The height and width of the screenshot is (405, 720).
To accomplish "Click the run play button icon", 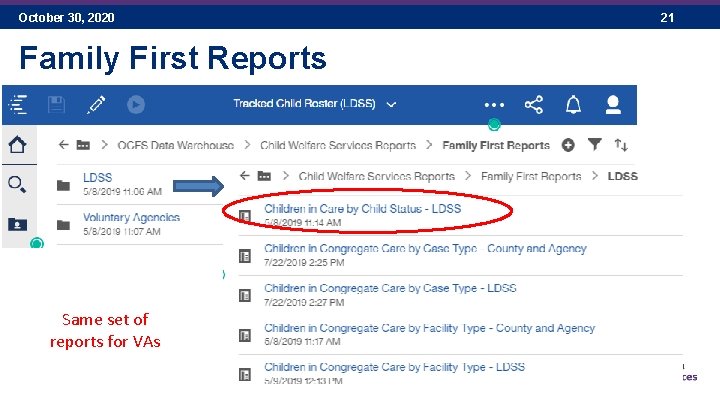I will [136, 104].
